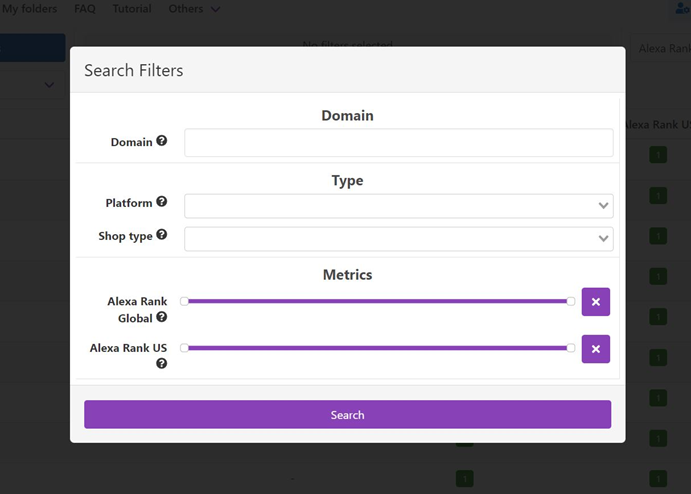Go to My folders

pos(29,9)
